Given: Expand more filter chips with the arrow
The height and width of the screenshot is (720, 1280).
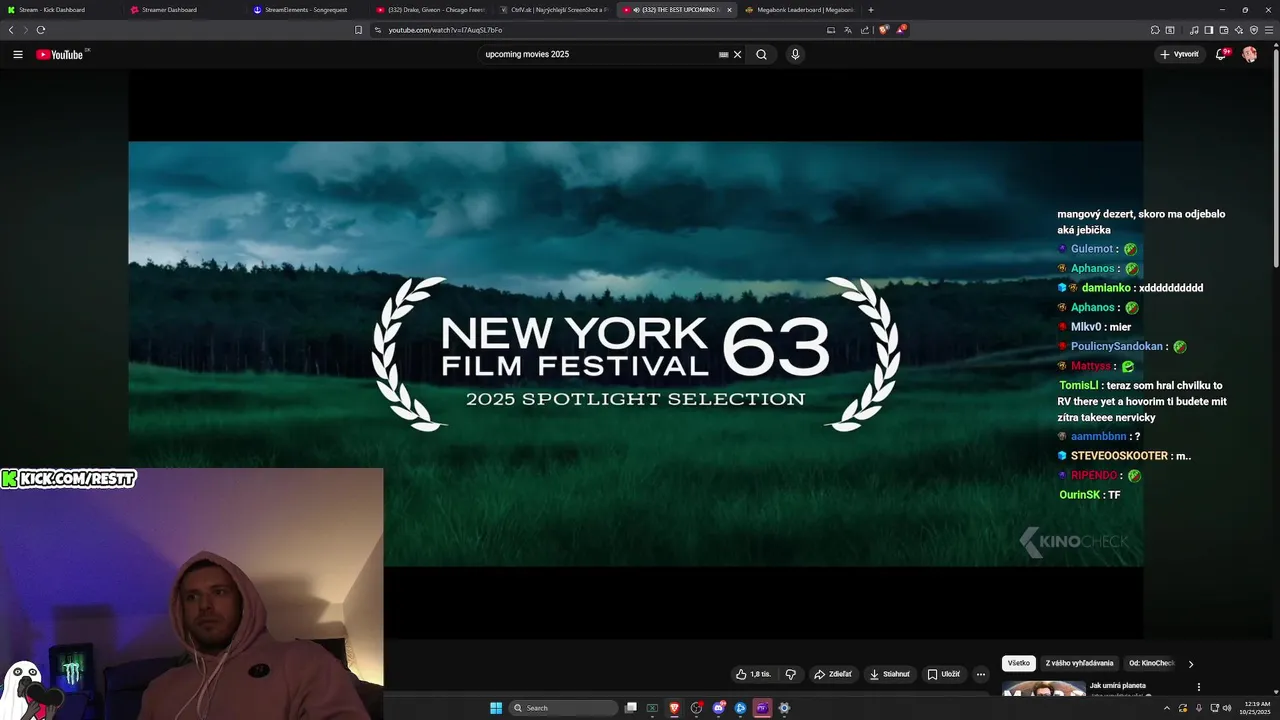Looking at the screenshot, I should (x=1190, y=663).
